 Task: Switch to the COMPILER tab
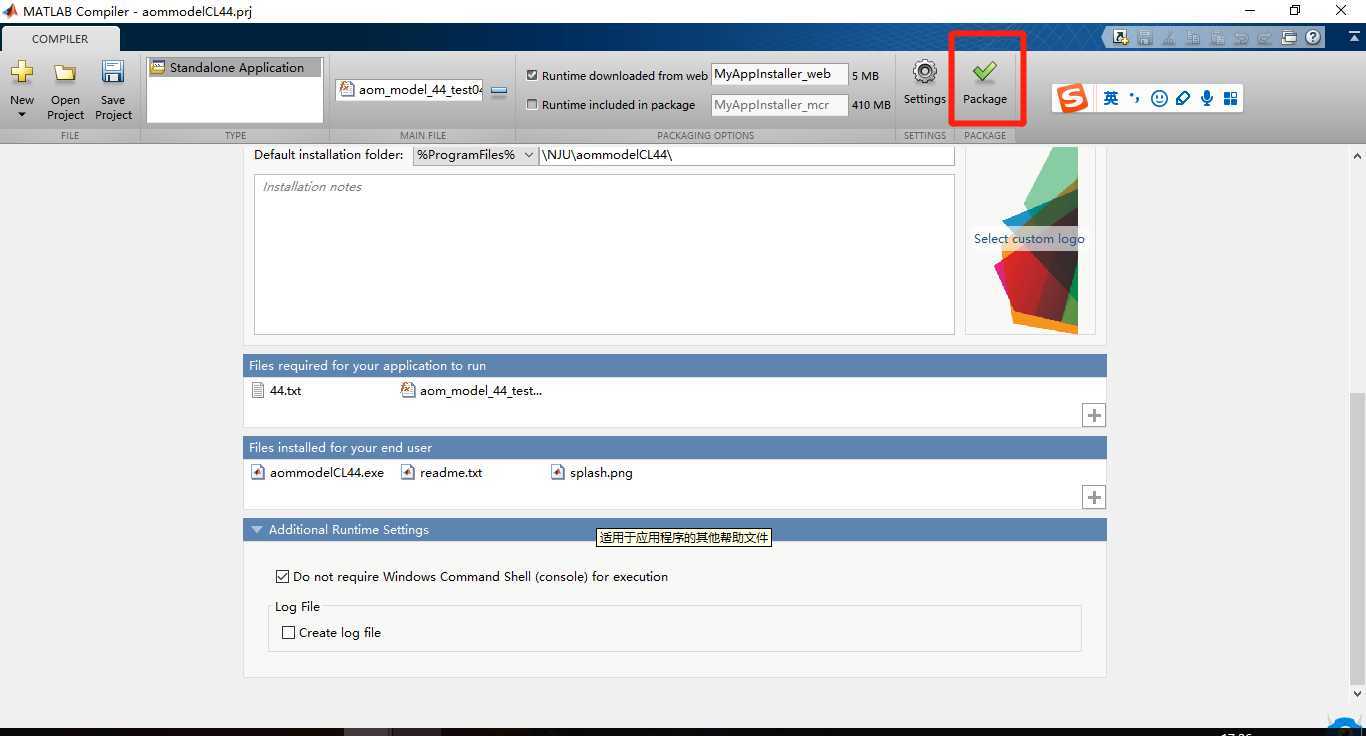coord(60,39)
